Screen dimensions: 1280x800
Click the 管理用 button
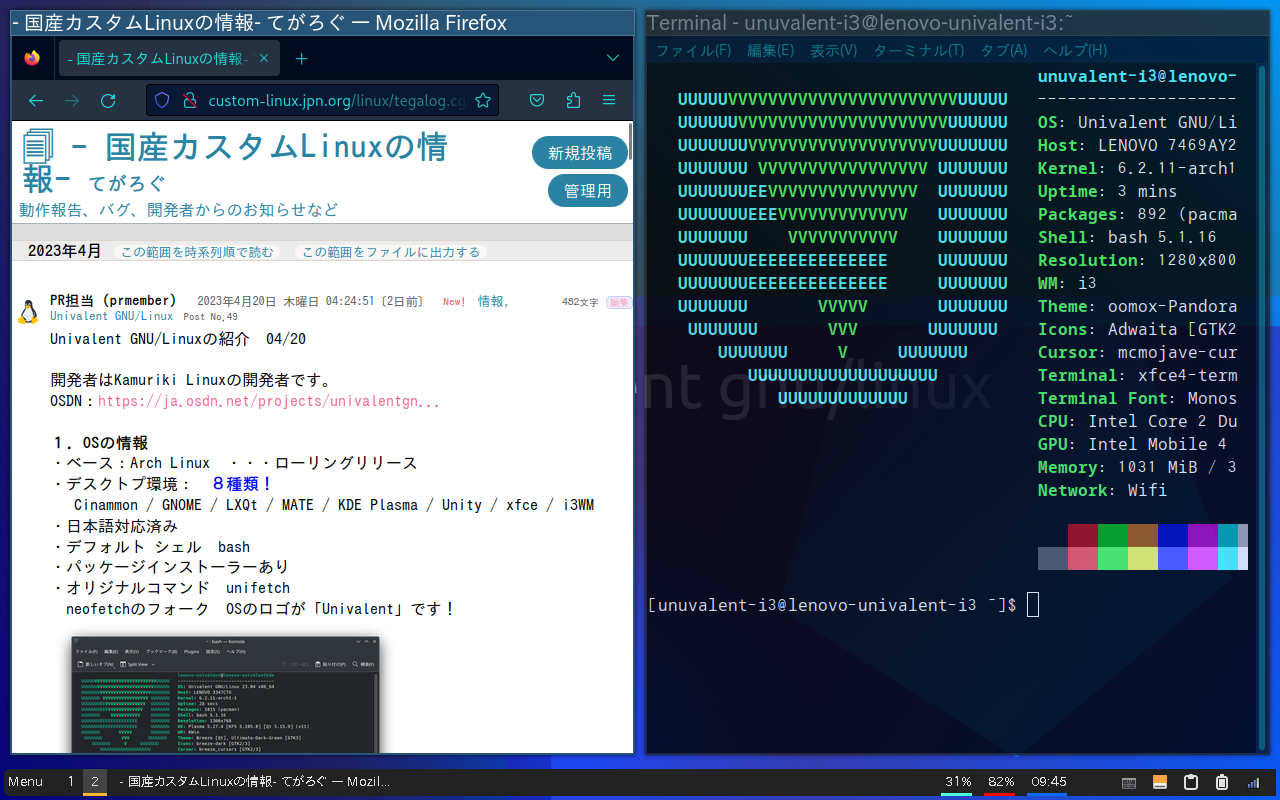(x=588, y=190)
